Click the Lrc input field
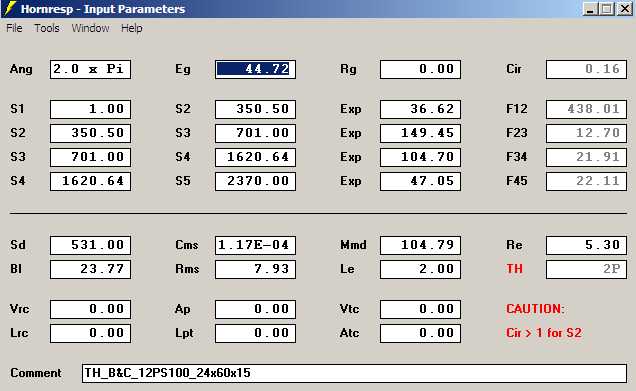 click(90, 333)
